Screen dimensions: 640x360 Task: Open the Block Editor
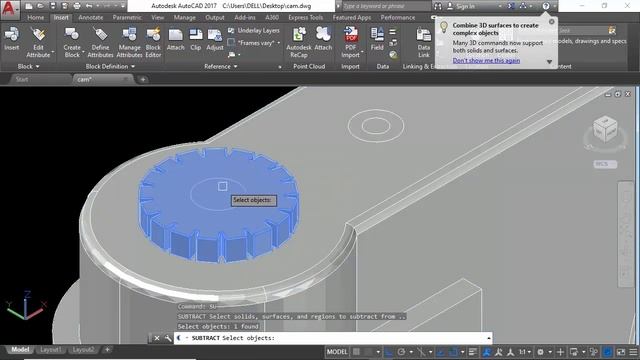(153, 42)
